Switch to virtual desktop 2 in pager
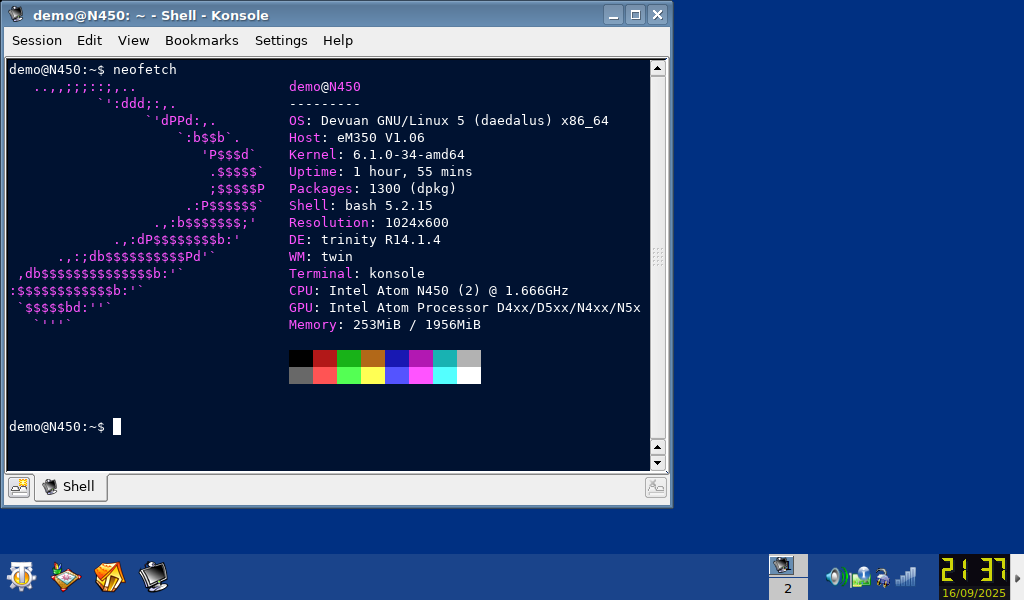 [x=788, y=588]
